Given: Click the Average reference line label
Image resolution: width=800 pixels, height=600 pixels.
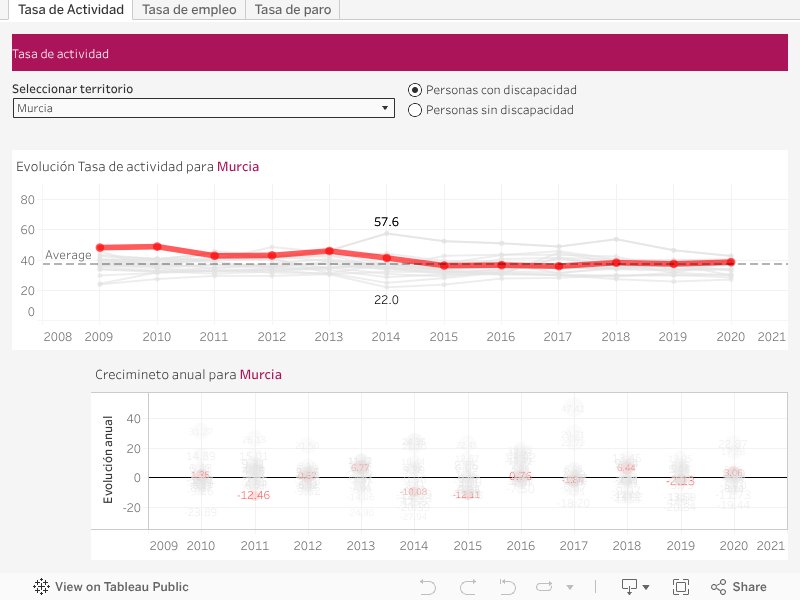Looking at the screenshot, I should coord(68,255).
